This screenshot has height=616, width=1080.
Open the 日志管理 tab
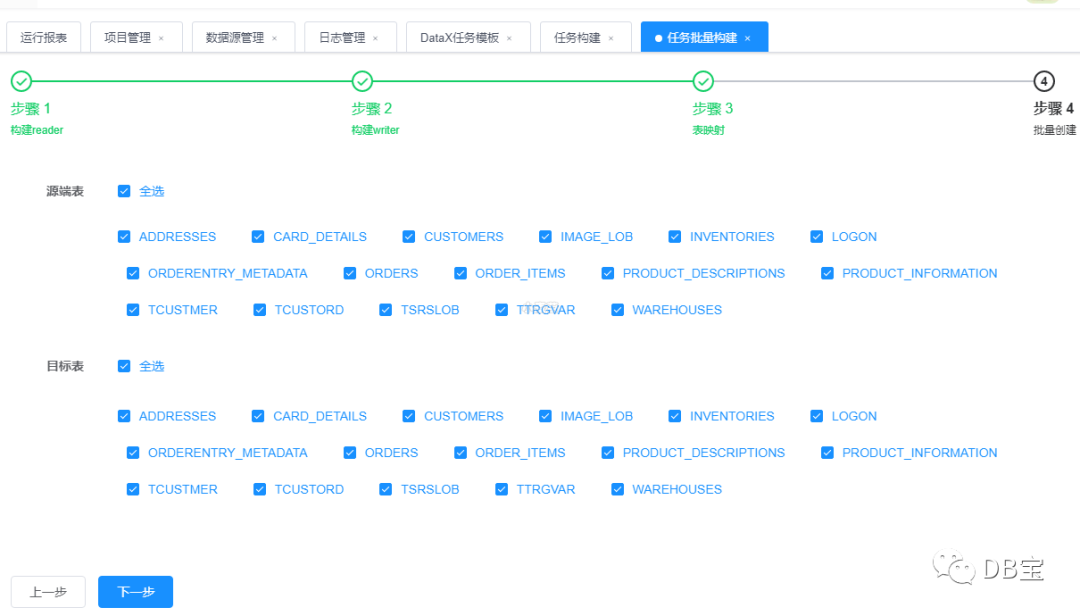click(351, 37)
